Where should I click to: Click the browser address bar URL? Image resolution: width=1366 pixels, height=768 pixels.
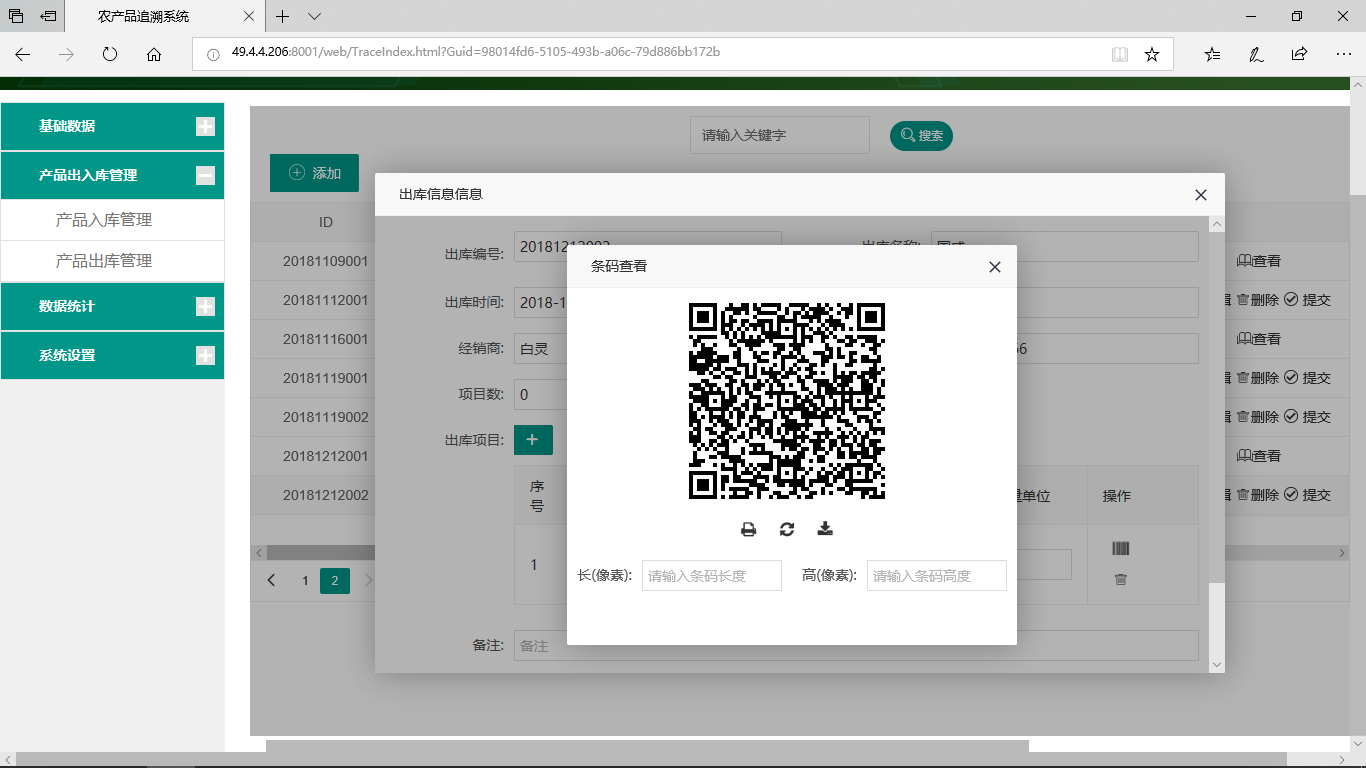476,52
